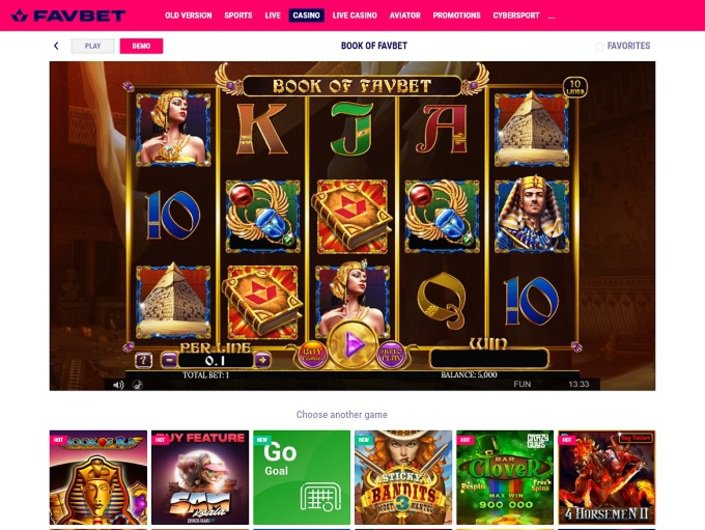Screen dimensions: 705x530
Task: Toggle the Auto Play round button
Action: point(392,355)
